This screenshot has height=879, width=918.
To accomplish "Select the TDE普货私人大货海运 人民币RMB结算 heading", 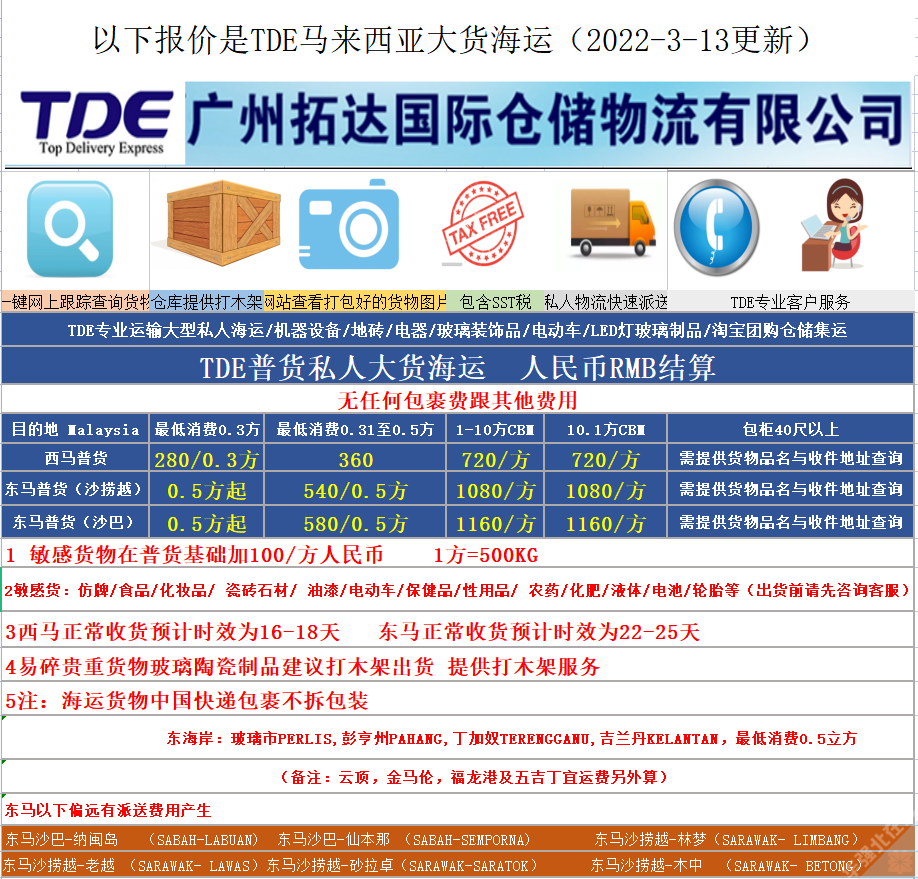I will pos(457,367).
